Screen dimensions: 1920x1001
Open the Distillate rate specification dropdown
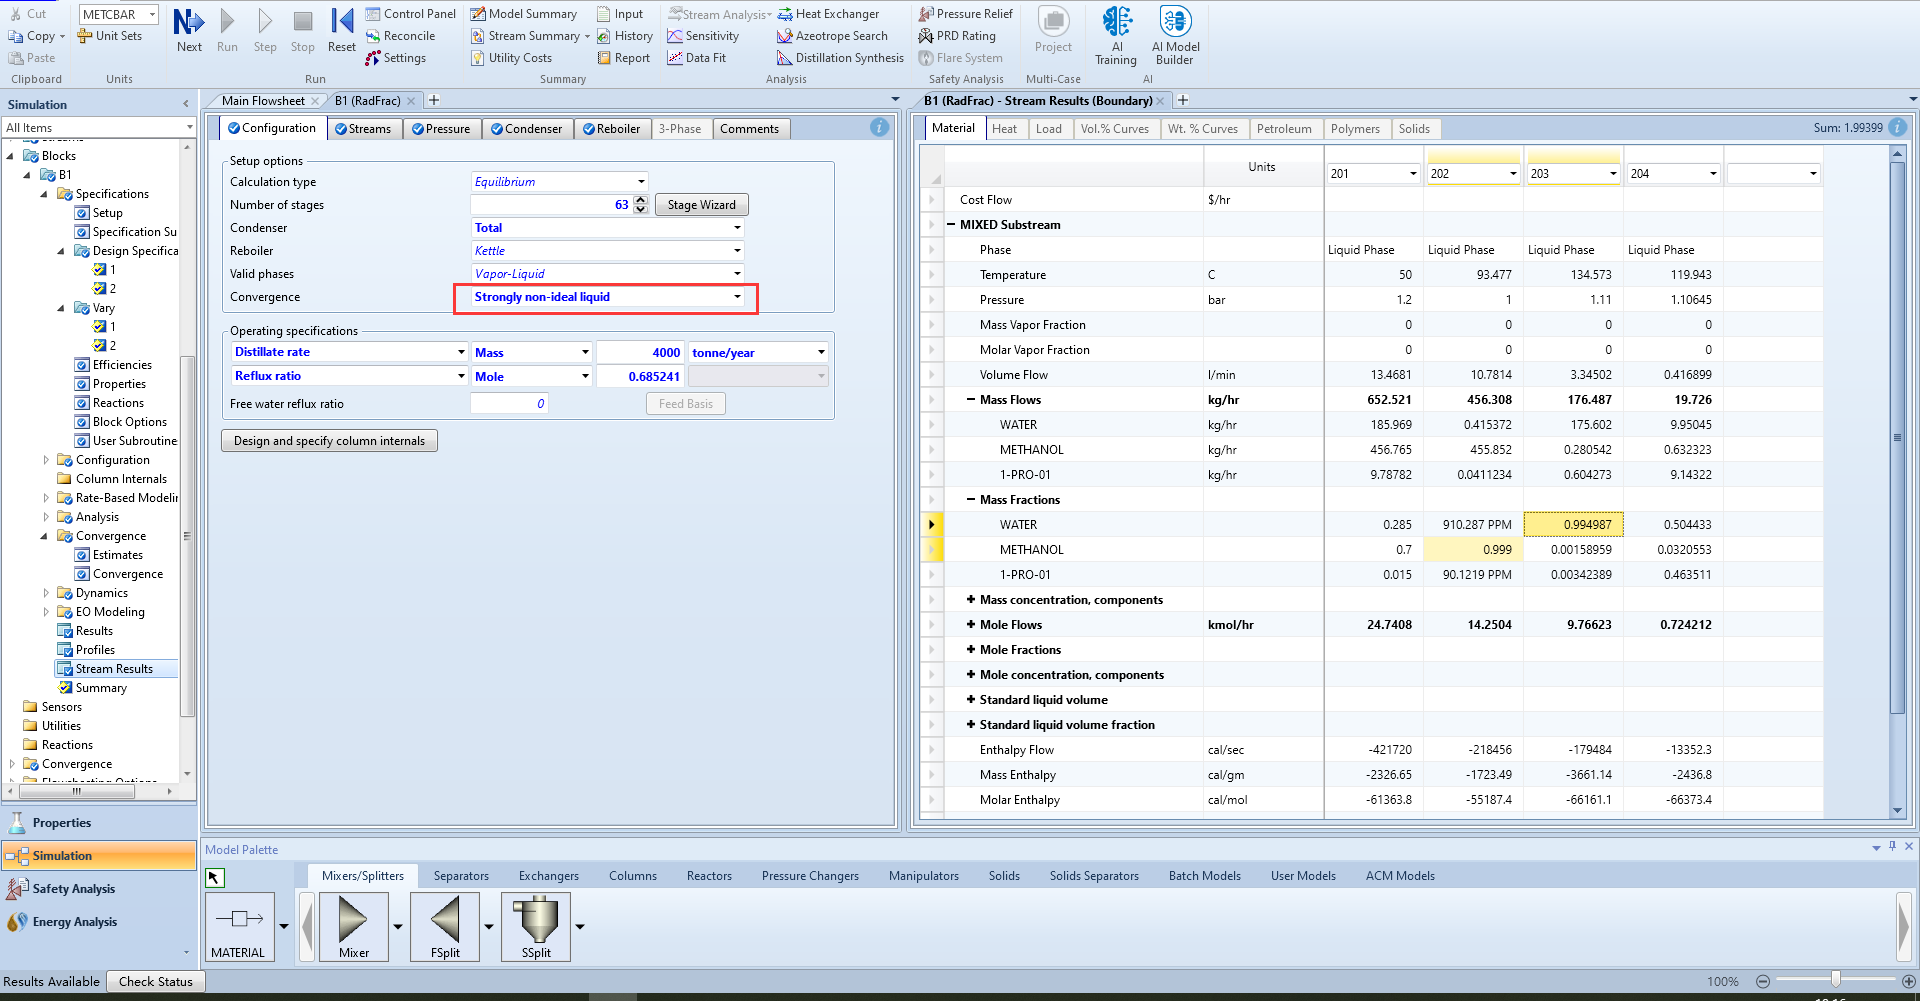click(x=461, y=352)
